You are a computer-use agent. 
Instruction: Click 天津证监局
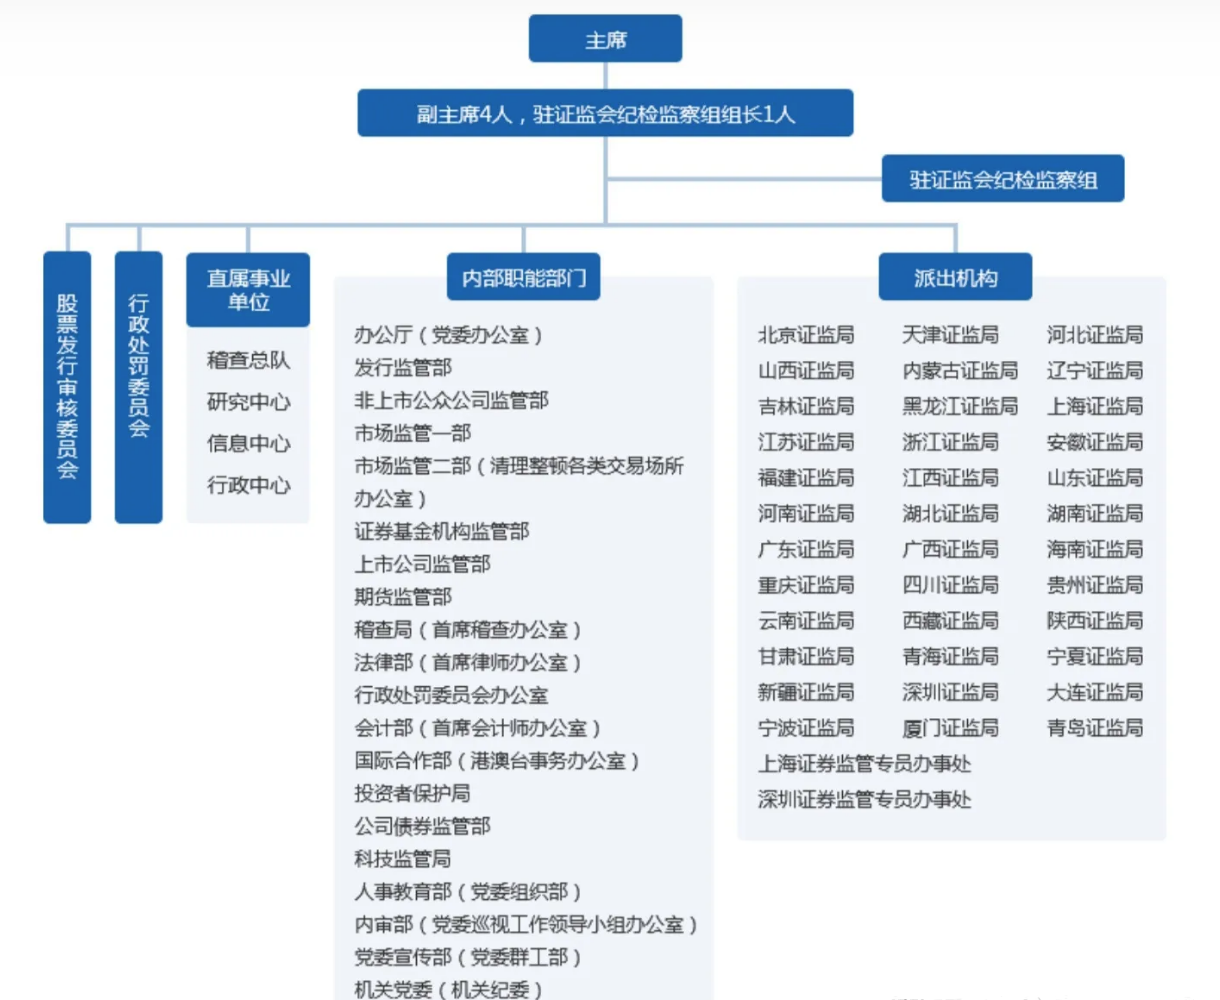click(950, 335)
